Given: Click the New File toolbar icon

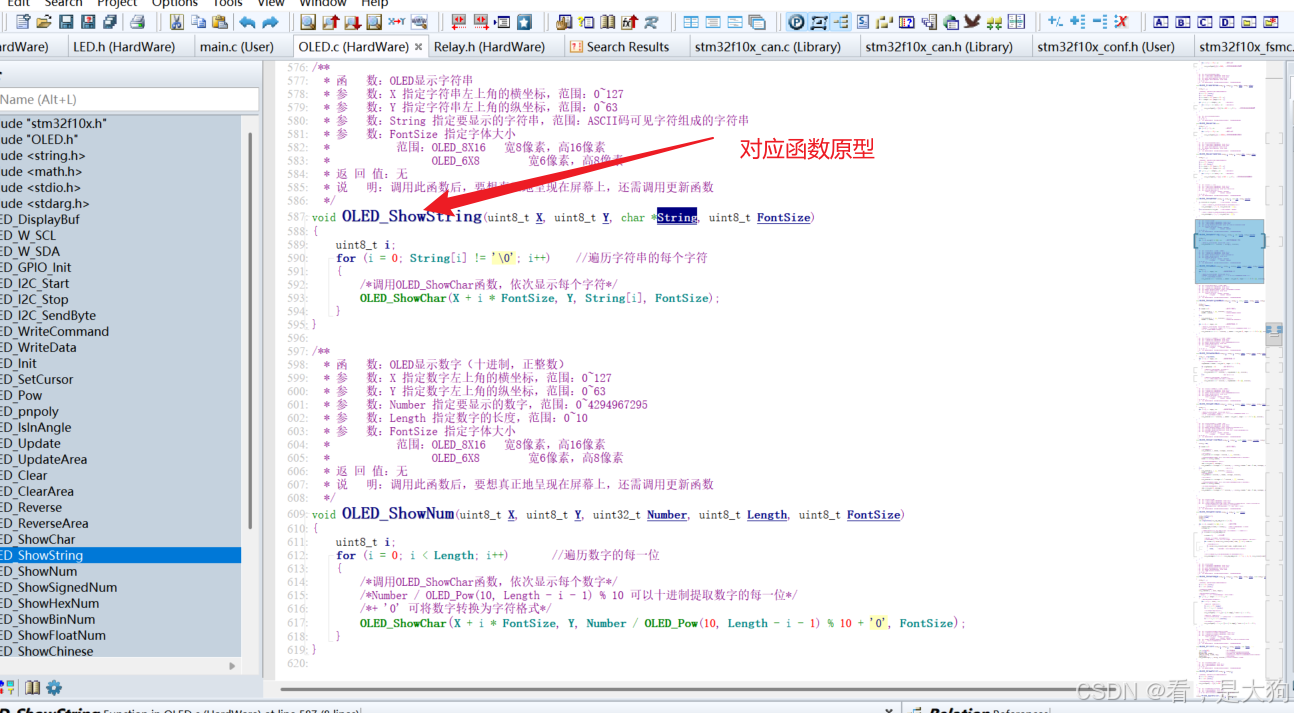Looking at the screenshot, I should point(22,22).
